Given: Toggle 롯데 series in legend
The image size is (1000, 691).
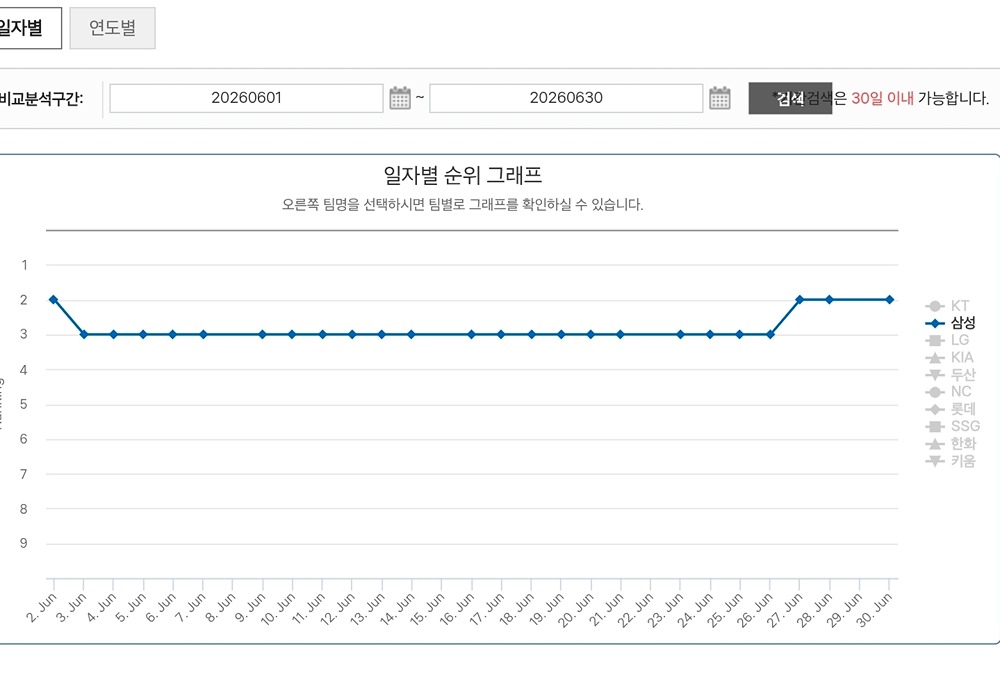Looking at the screenshot, I should point(950,409).
